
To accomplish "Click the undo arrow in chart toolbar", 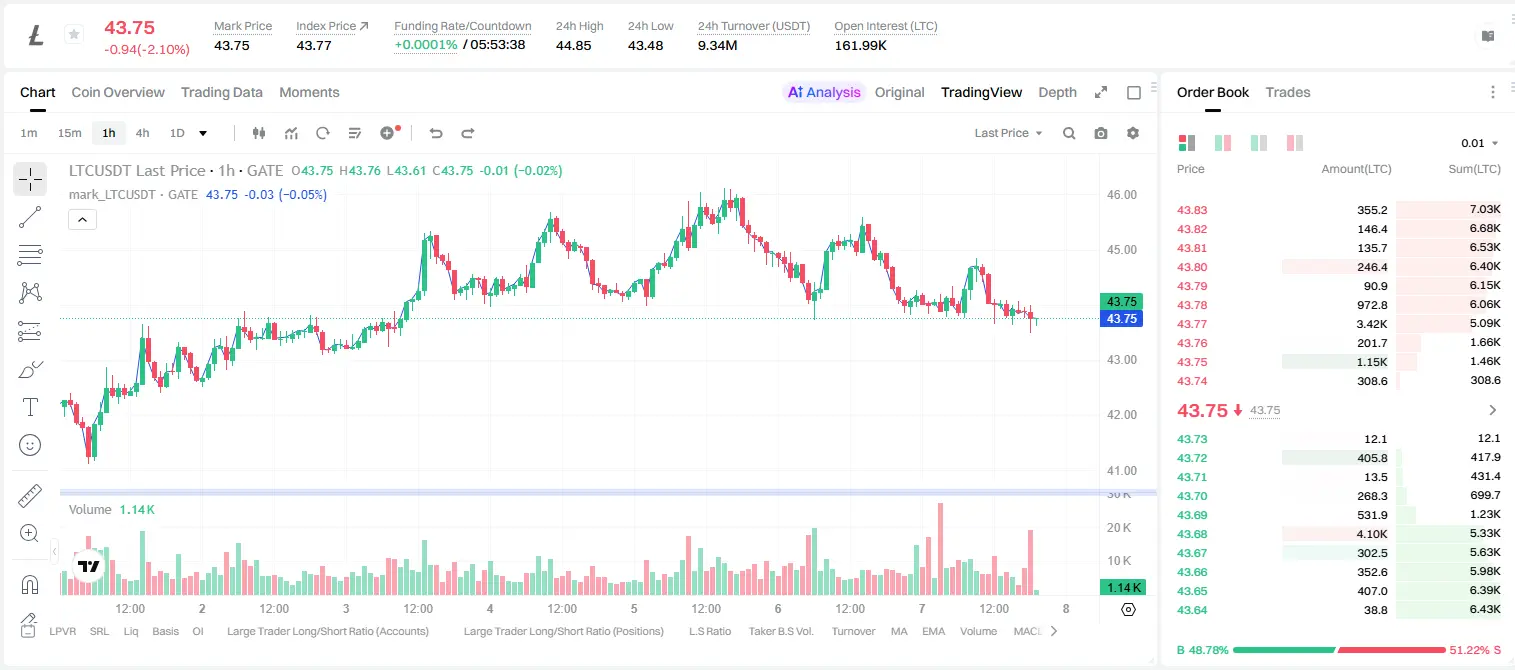I will pos(435,133).
